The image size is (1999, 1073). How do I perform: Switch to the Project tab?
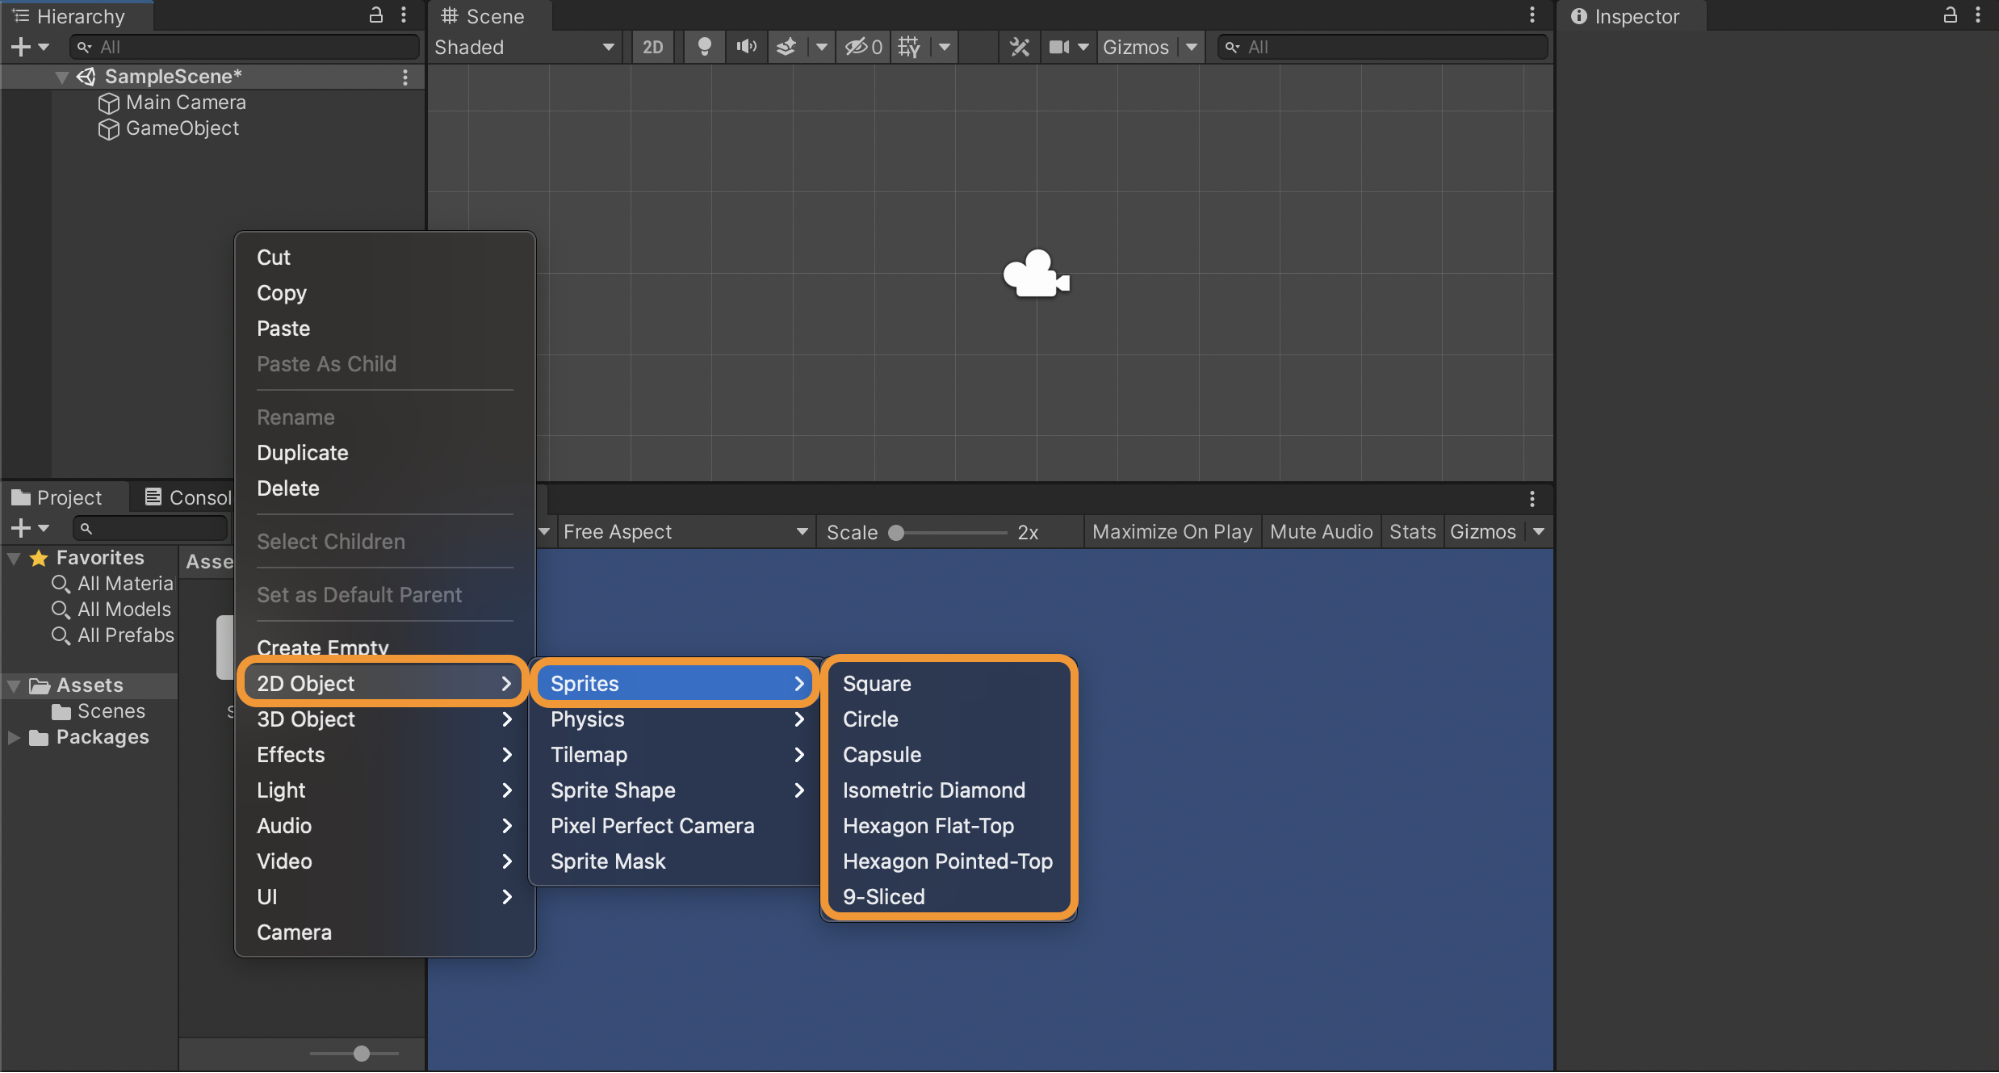coord(57,497)
